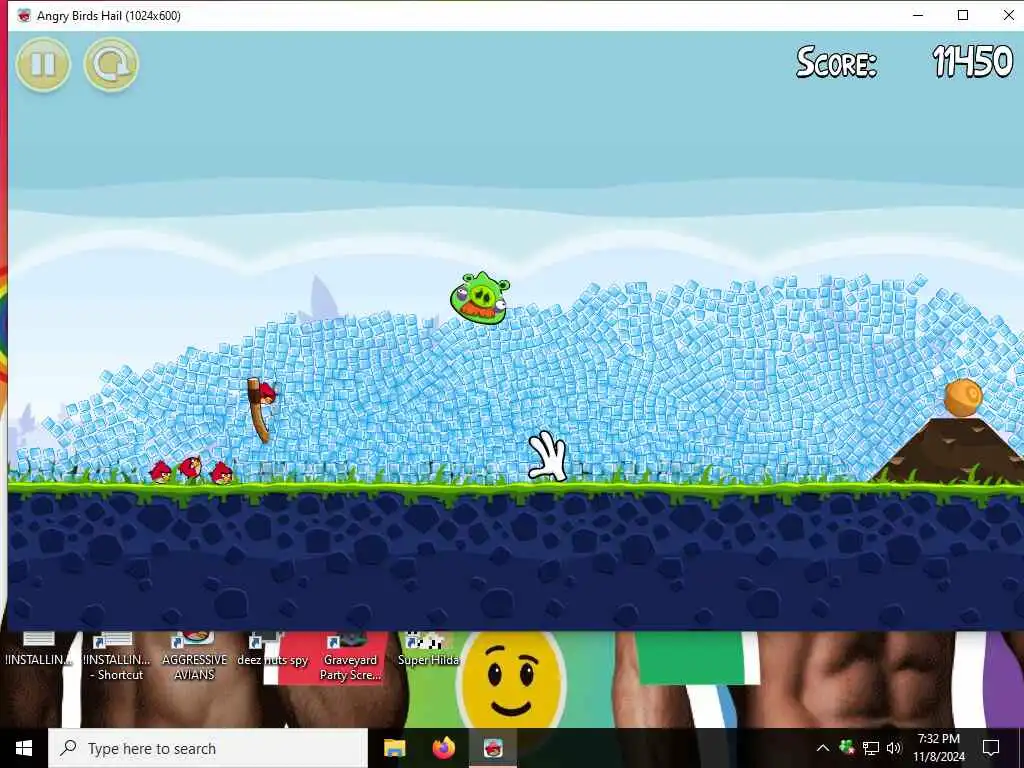Image resolution: width=1024 pixels, height=768 pixels.
Task: Click the Angry Birds Hail window title
Action: tap(108, 16)
